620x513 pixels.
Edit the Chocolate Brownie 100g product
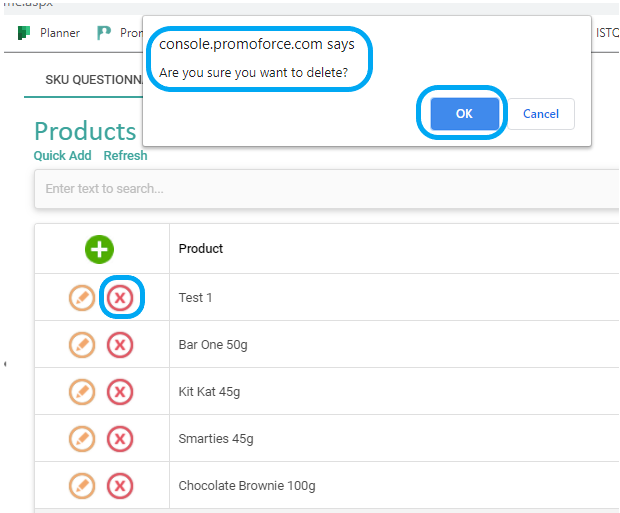pyautogui.click(x=82, y=486)
